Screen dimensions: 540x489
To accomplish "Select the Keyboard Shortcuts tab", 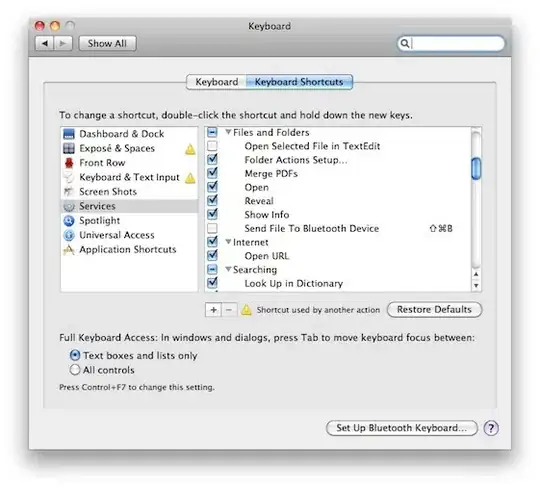I will pos(299,82).
